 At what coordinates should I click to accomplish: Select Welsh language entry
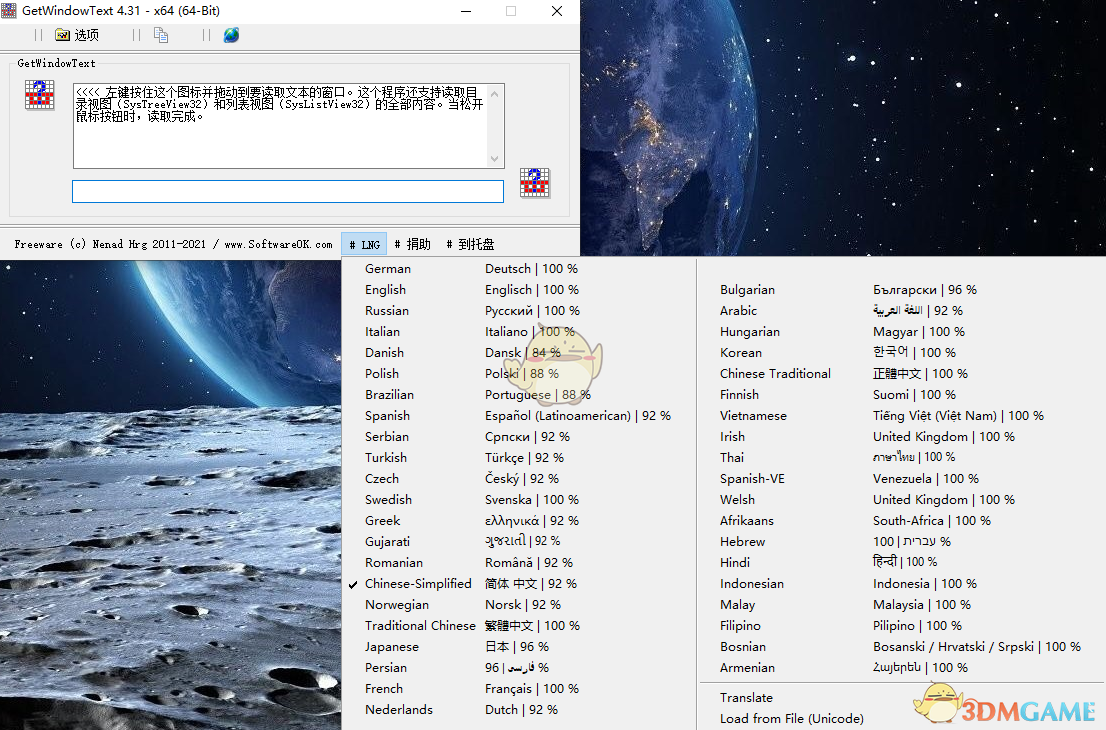901,500
